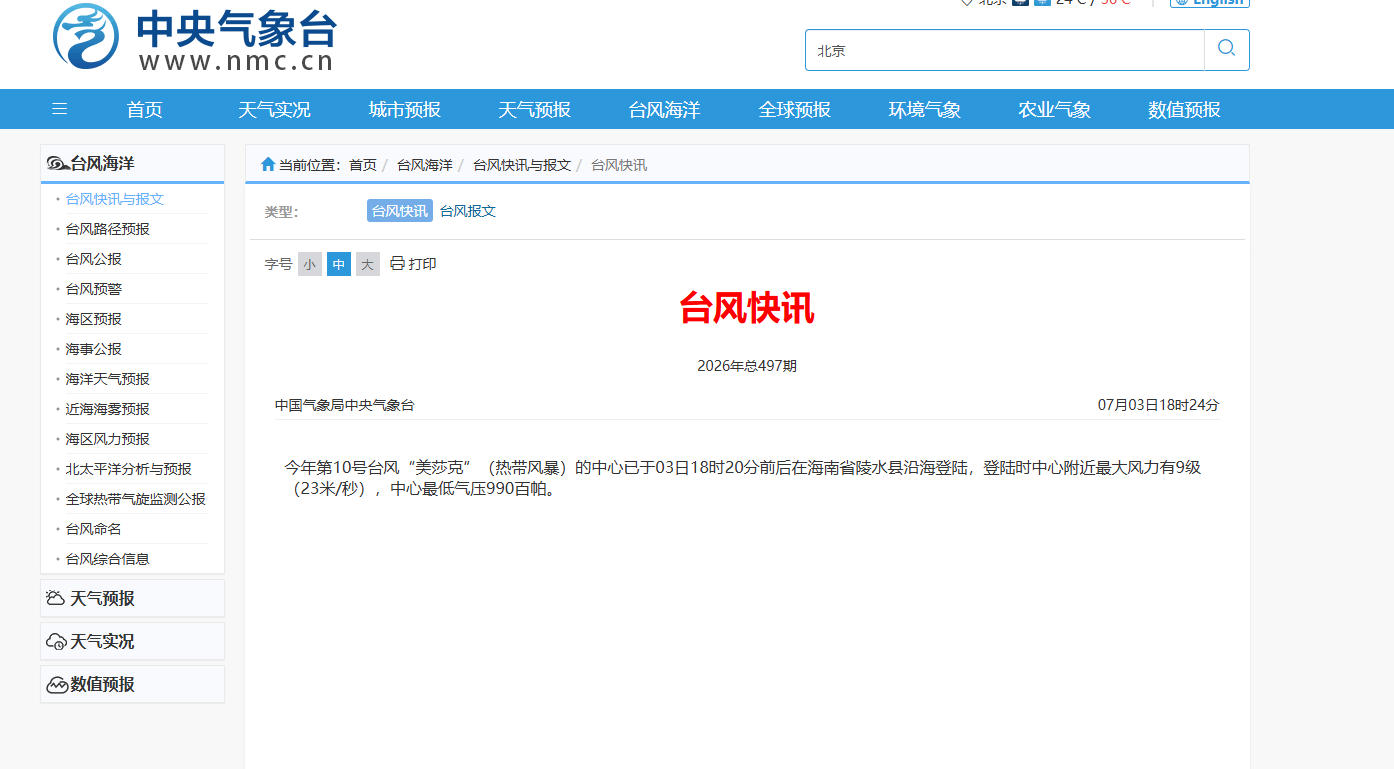Image resolution: width=1394 pixels, height=769 pixels.
Task: Click the 中国气象局中央气象台 source text
Action: 345,405
